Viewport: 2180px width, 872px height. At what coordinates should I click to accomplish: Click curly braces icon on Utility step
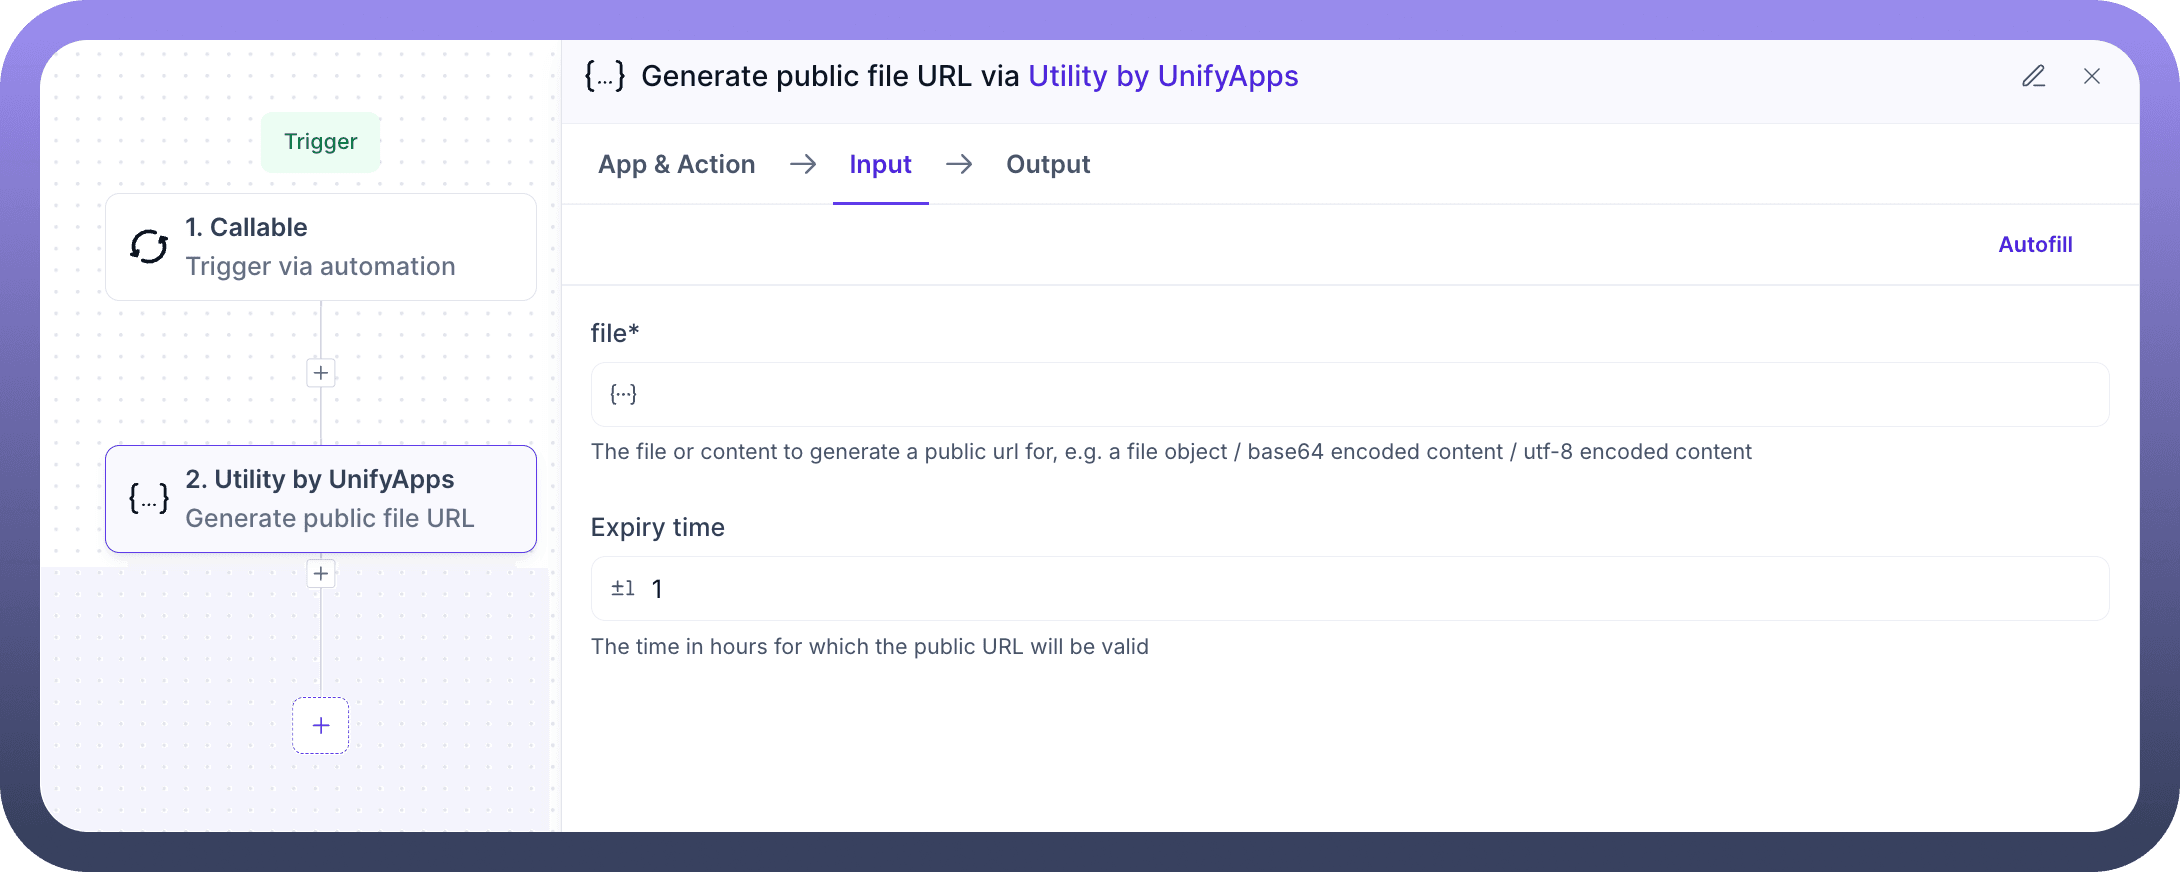[149, 498]
